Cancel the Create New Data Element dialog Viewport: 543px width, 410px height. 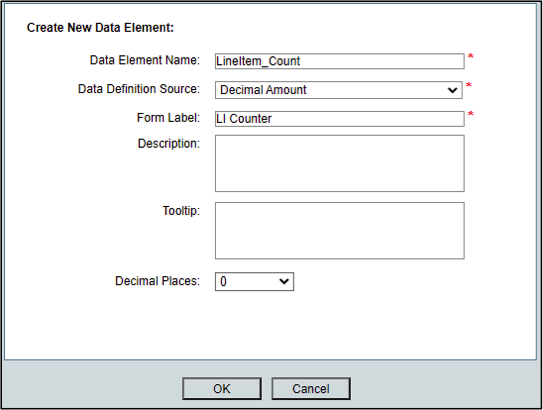[x=311, y=389]
